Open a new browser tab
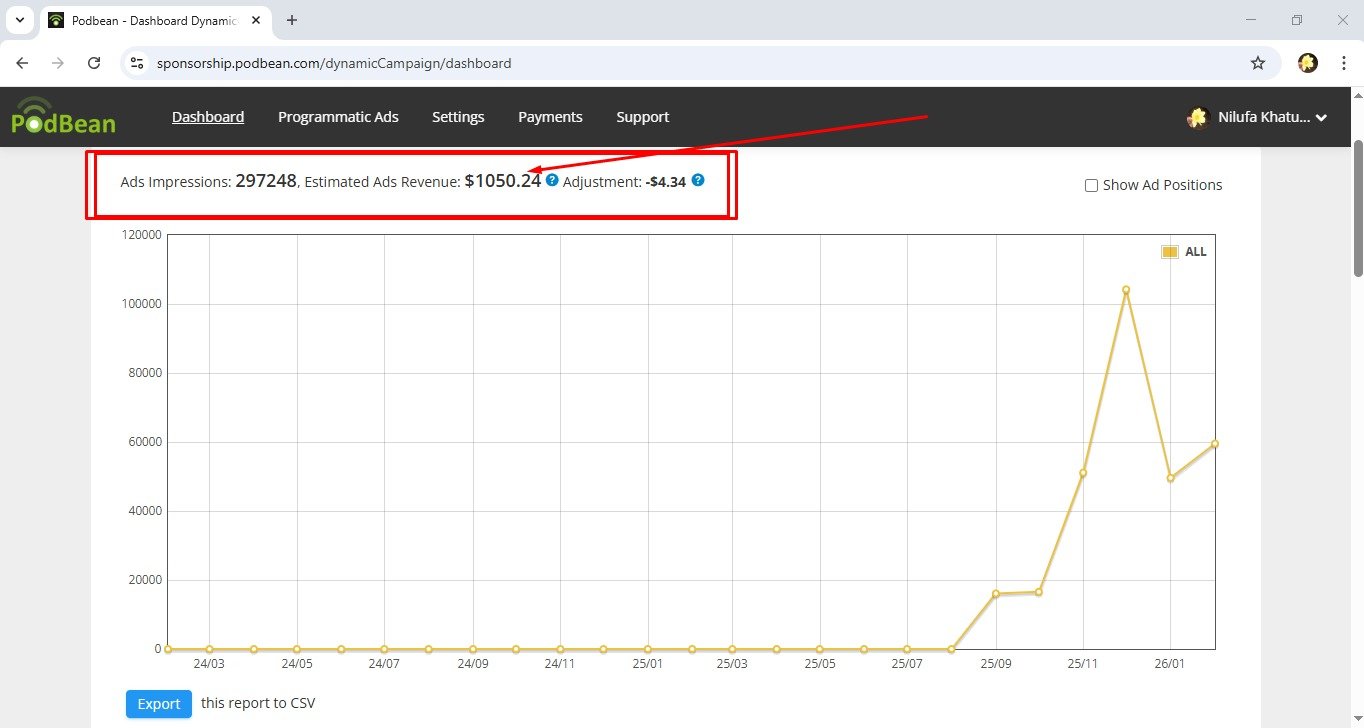The height and width of the screenshot is (728, 1364). (x=292, y=20)
